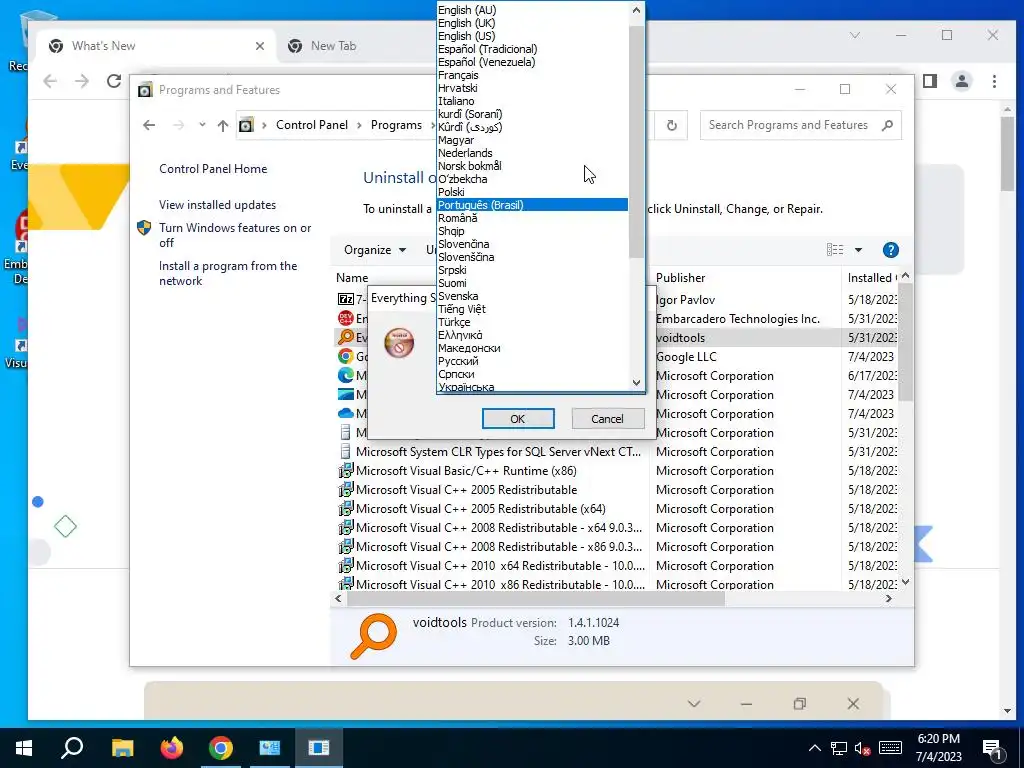Pick Español (Tradicional) from the list
The image size is (1024, 768).
pos(487,49)
